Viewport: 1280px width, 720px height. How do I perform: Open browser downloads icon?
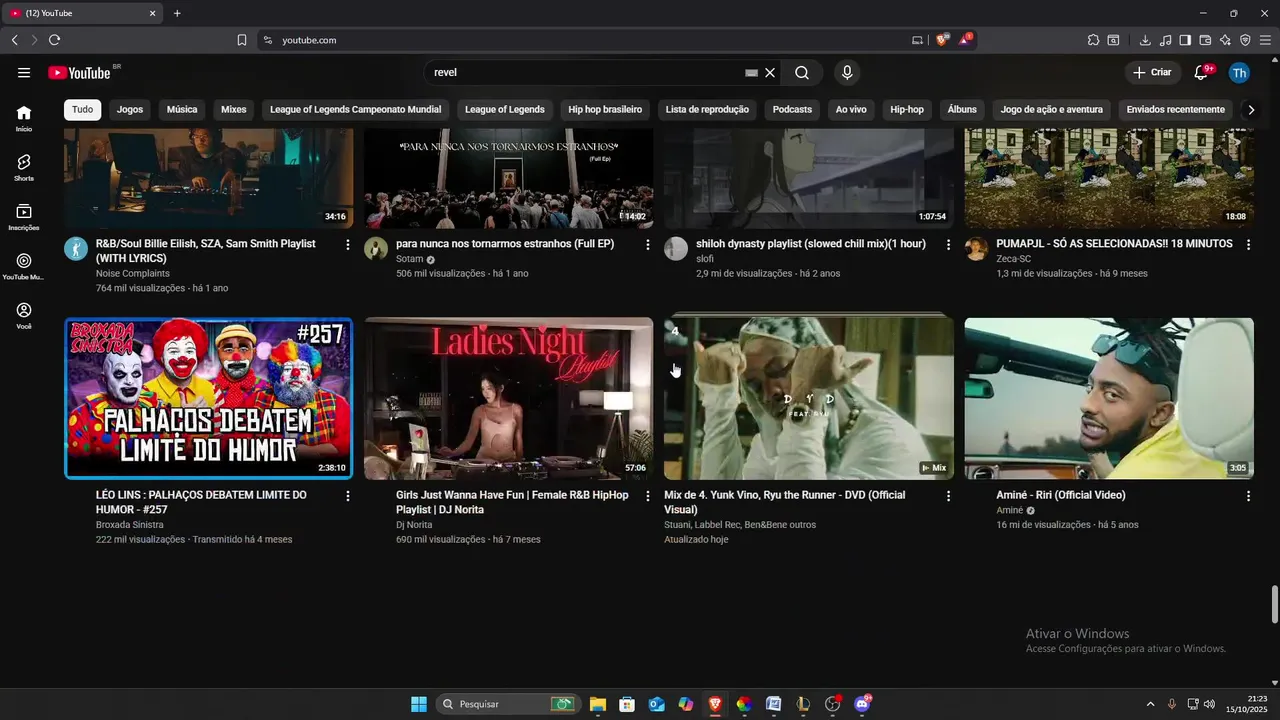[x=1145, y=40]
